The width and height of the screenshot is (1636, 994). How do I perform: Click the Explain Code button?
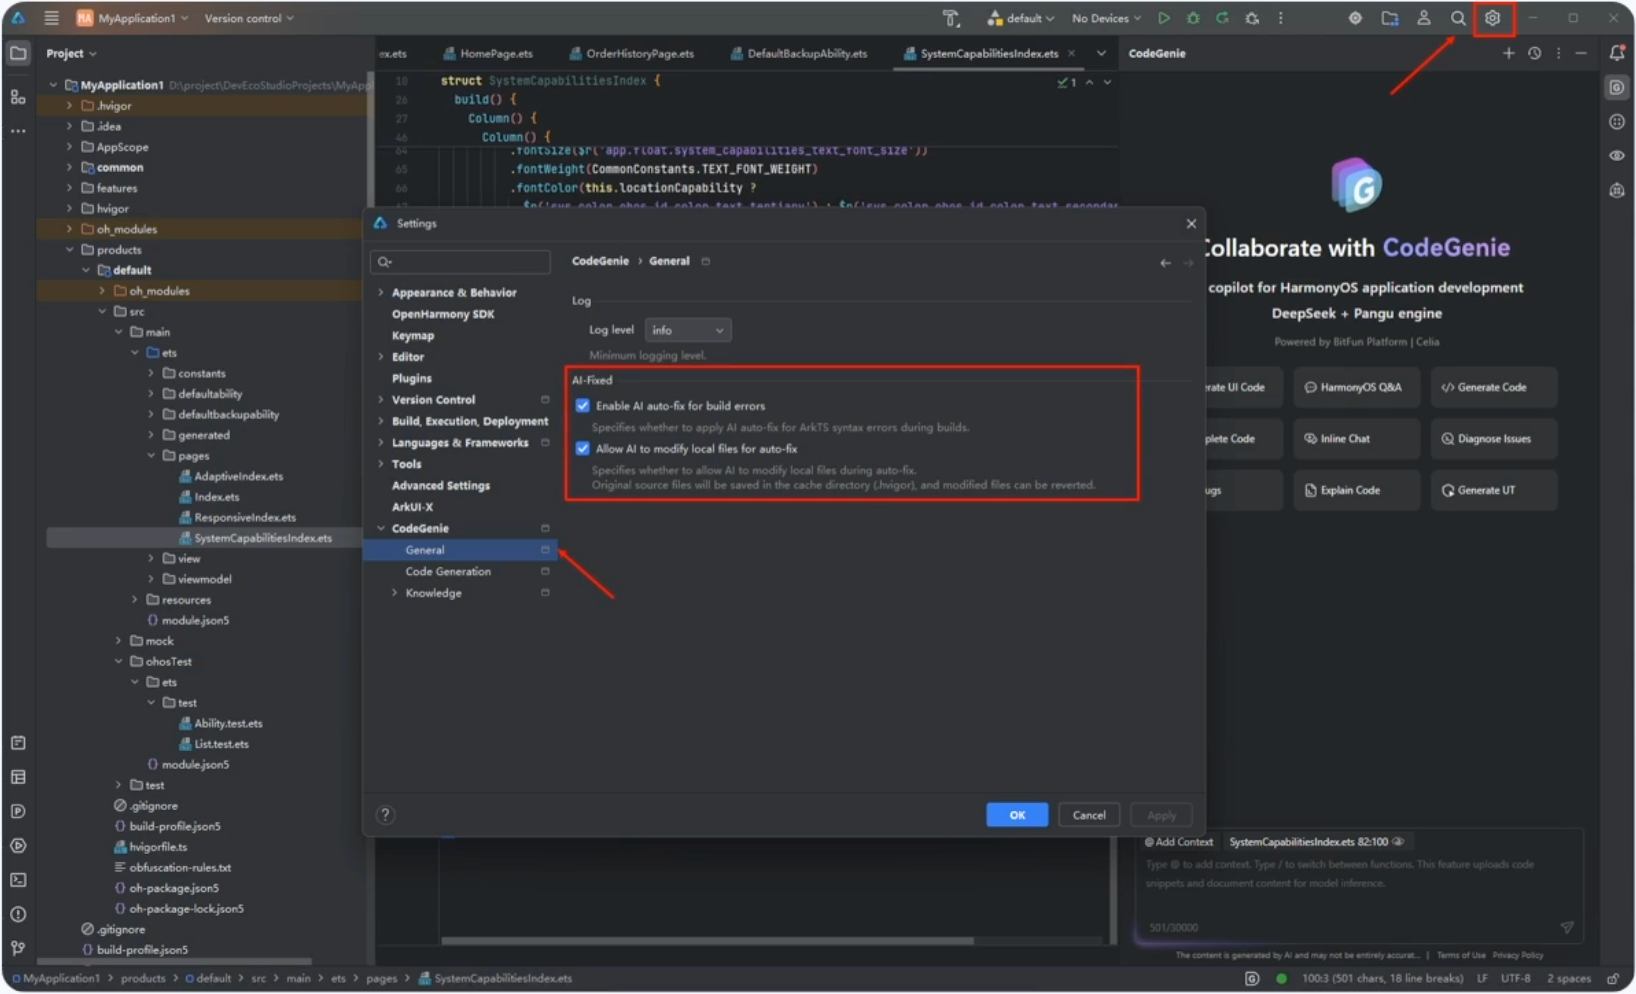1356,491
